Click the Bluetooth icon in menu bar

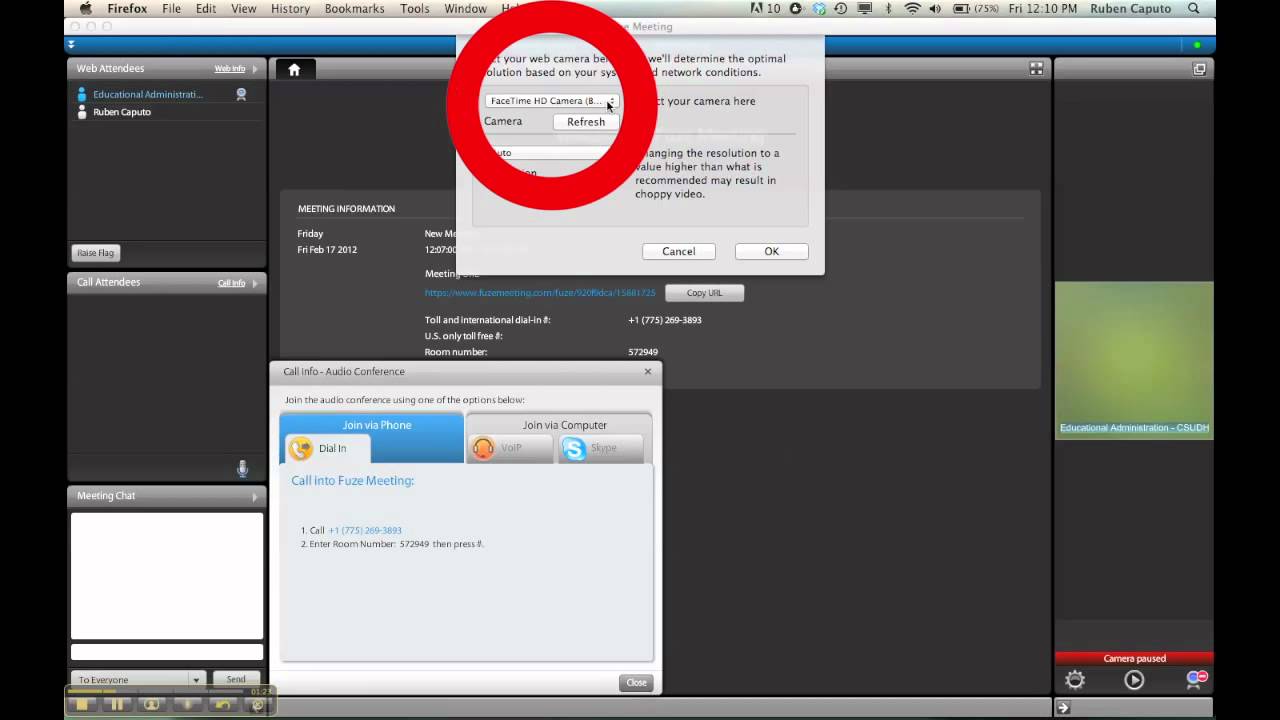(x=889, y=9)
